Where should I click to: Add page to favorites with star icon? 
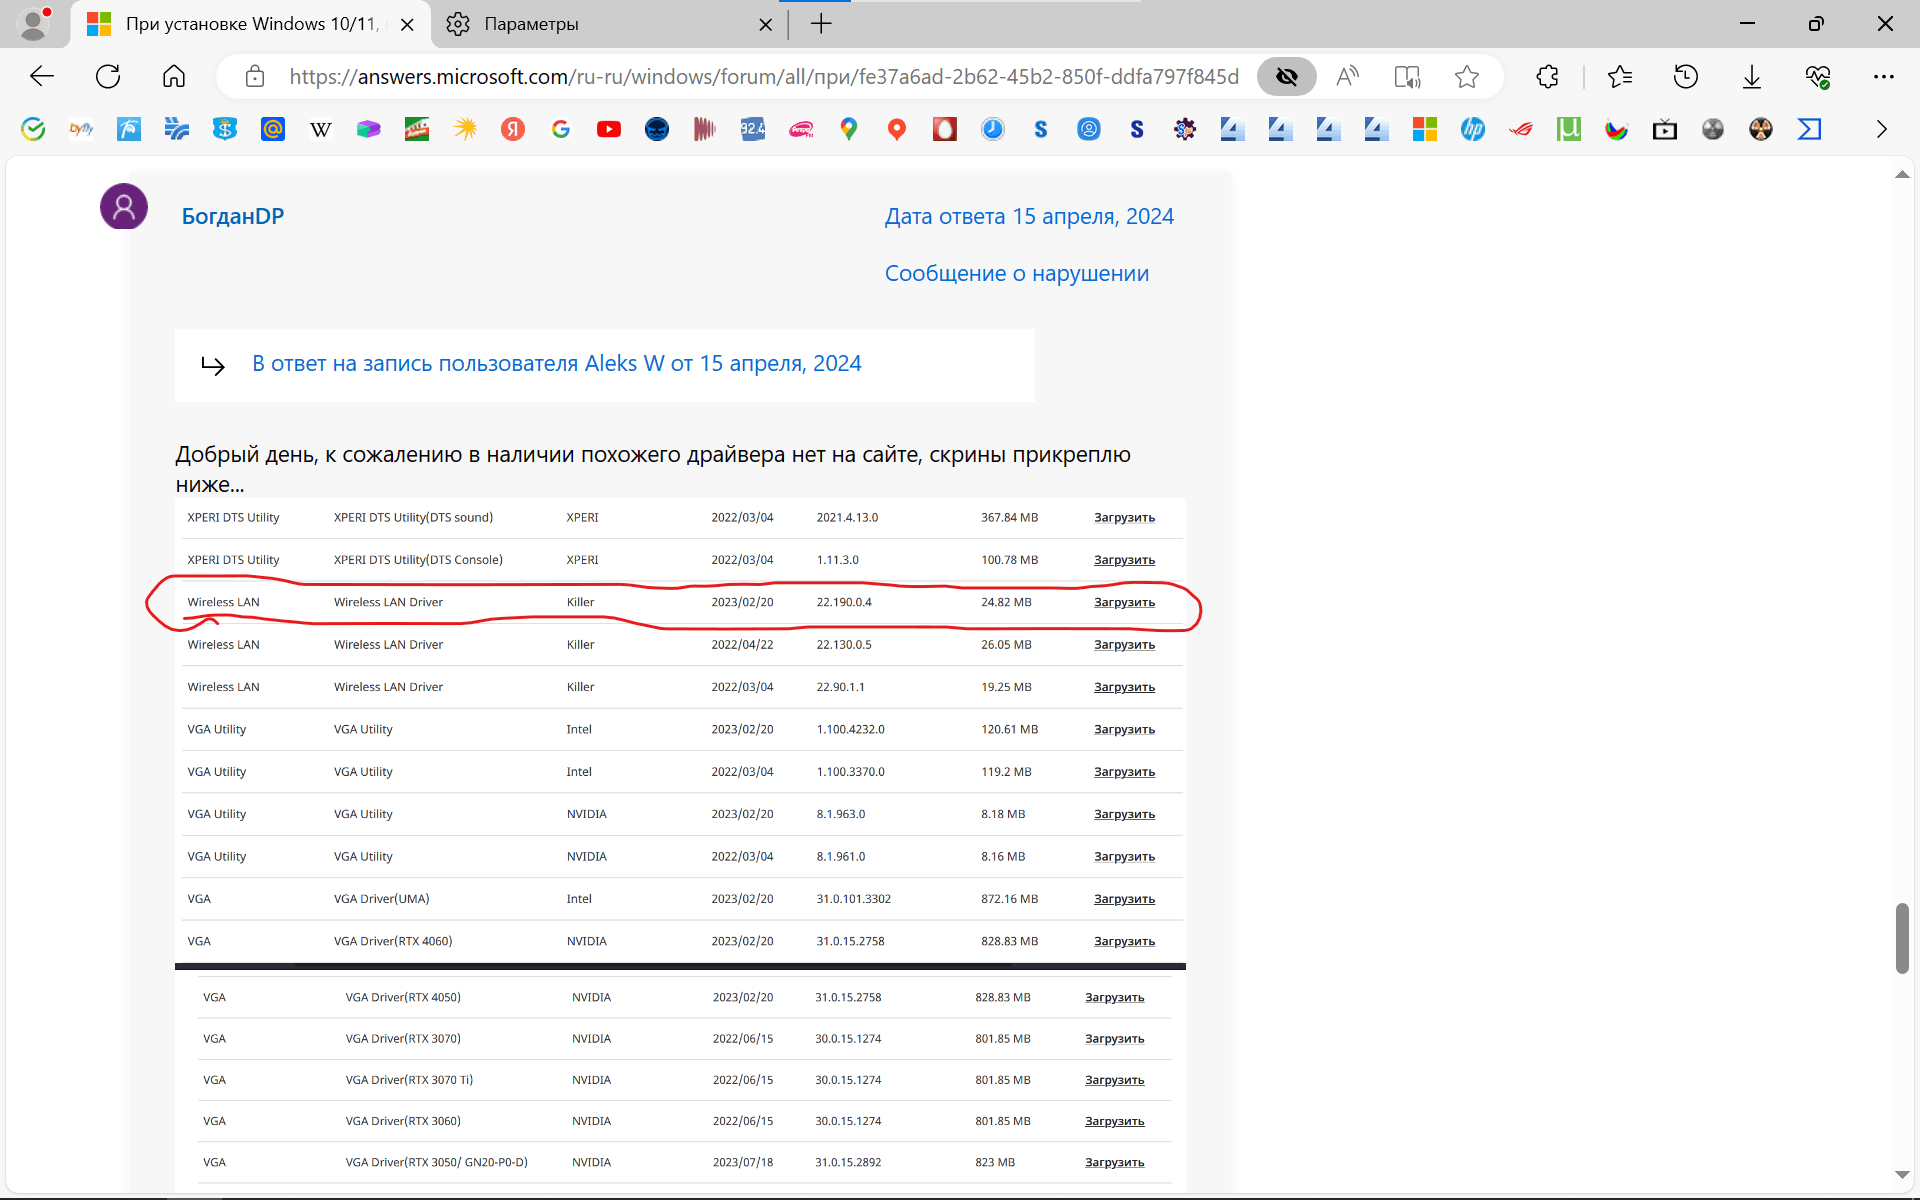click(1467, 77)
